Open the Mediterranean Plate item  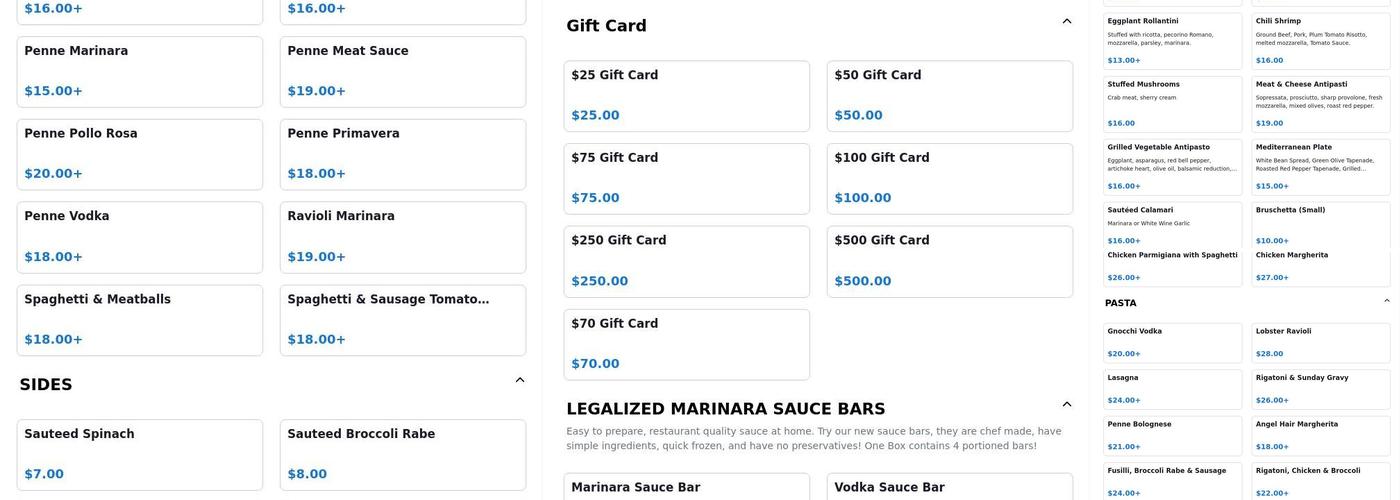[1320, 166]
